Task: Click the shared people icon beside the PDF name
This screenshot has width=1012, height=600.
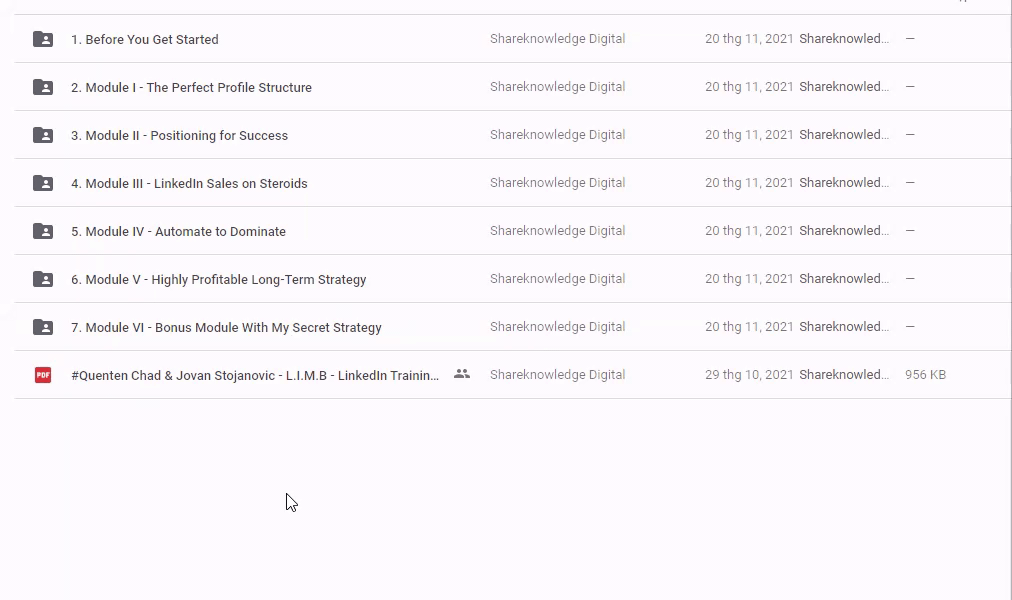Action: (x=461, y=374)
